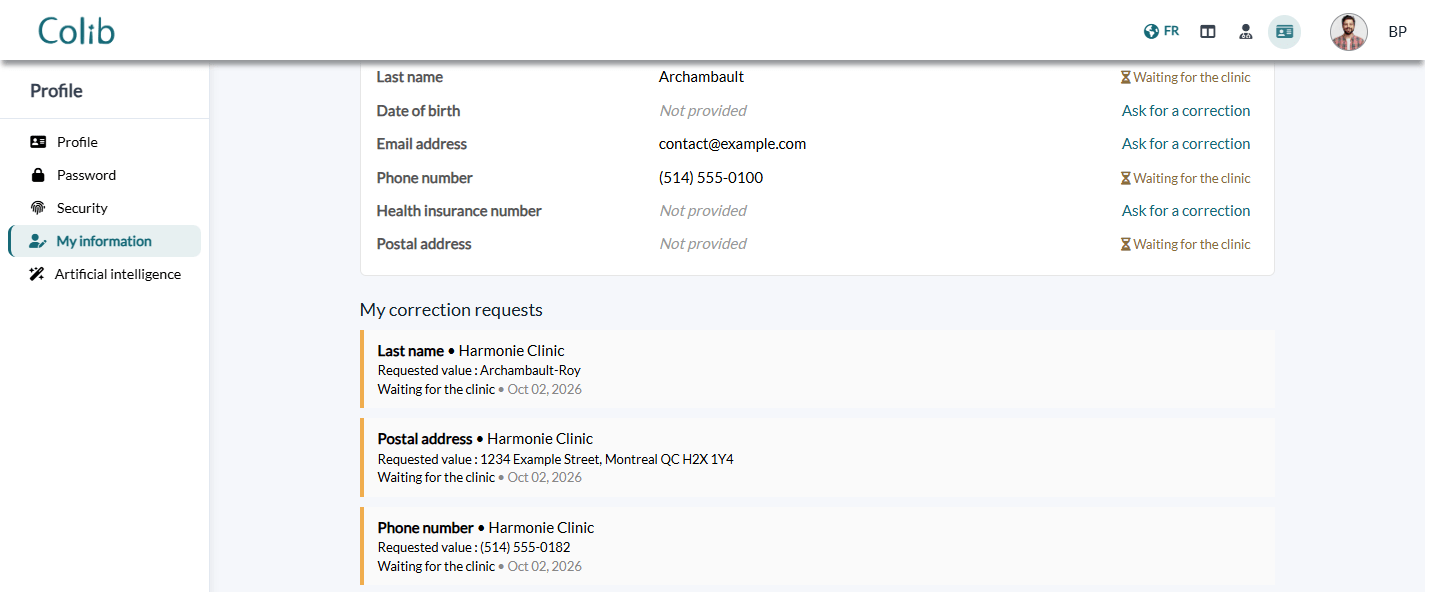This screenshot has height=592, width=1440.
Task: Click the Health insurance number label
Action: pyautogui.click(x=459, y=211)
